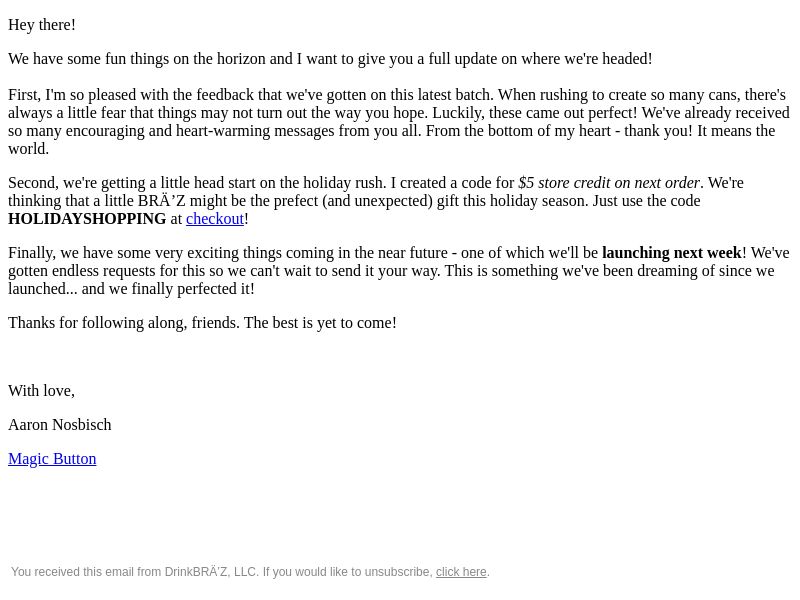Click the italic '$5 store credit on next order' text
800x600 pixels.
point(609,183)
